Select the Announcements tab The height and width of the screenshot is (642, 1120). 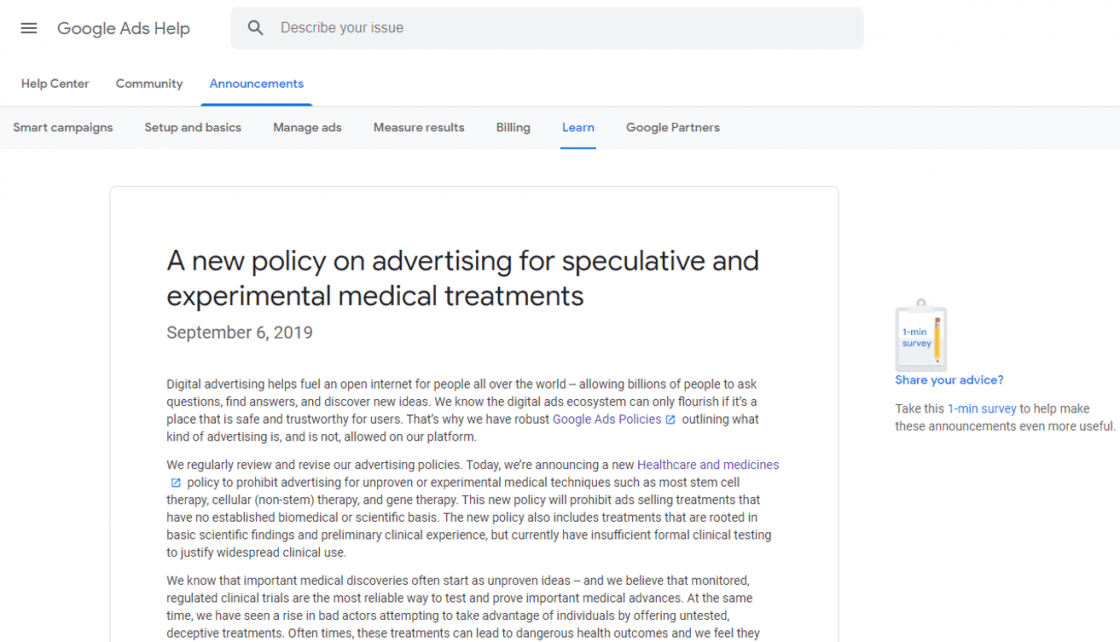(256, 84)
